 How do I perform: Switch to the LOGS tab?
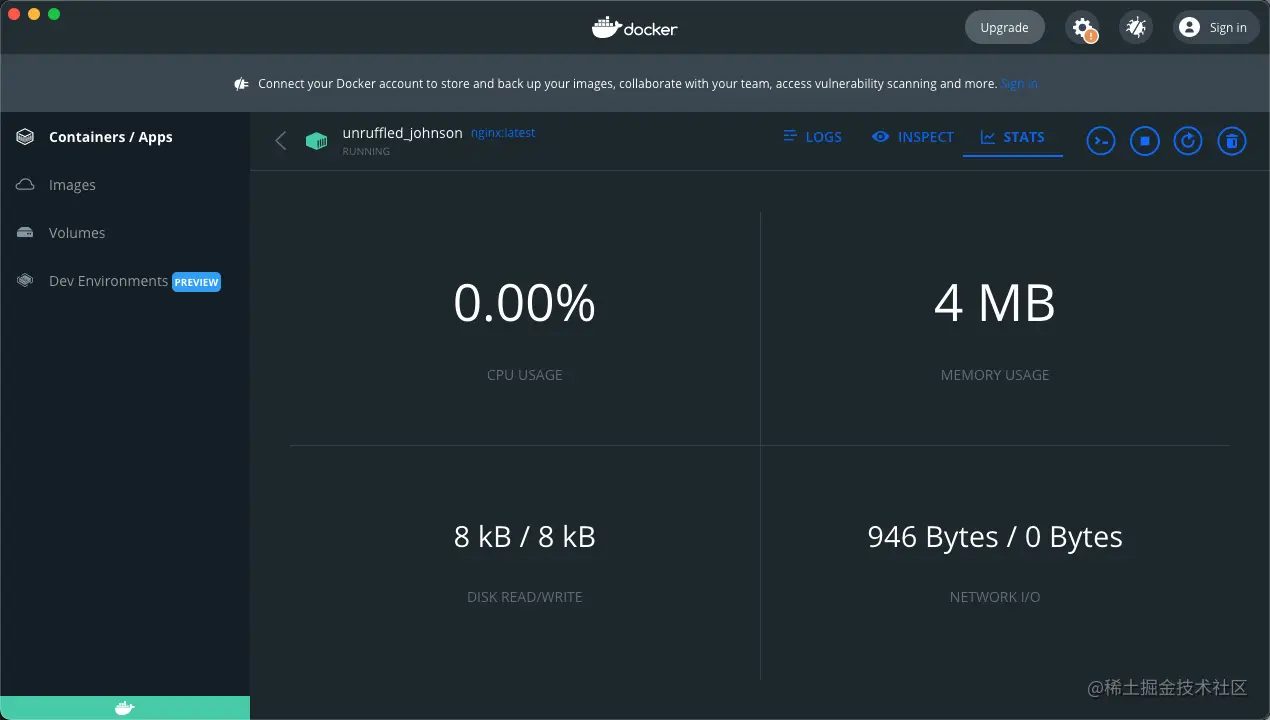pyautogui.click(x=812, y=137)
